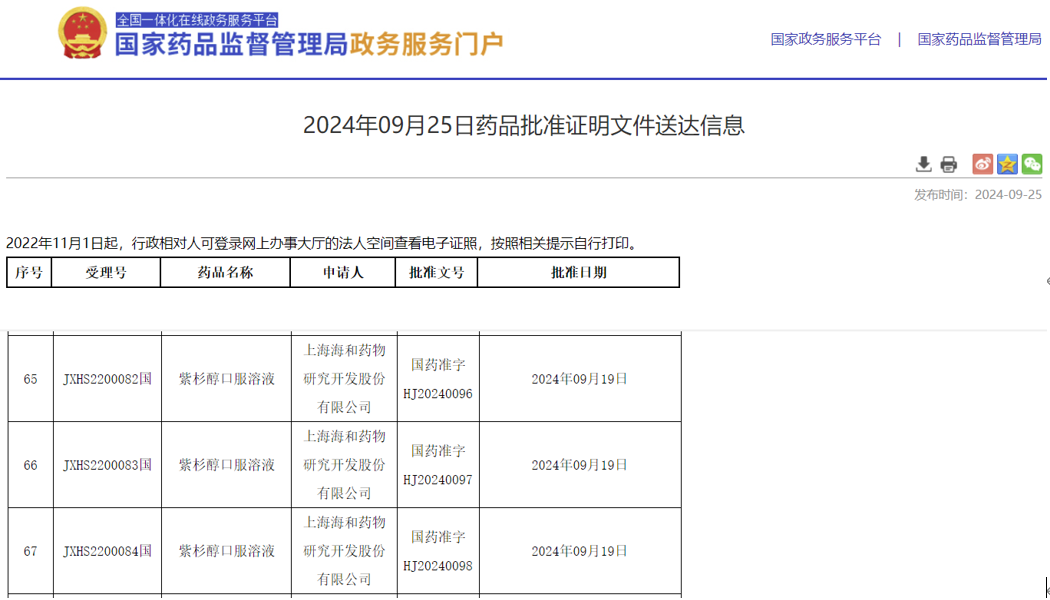
Task: Select acceptance number JXHS2200082国
Action: point(106,379)
